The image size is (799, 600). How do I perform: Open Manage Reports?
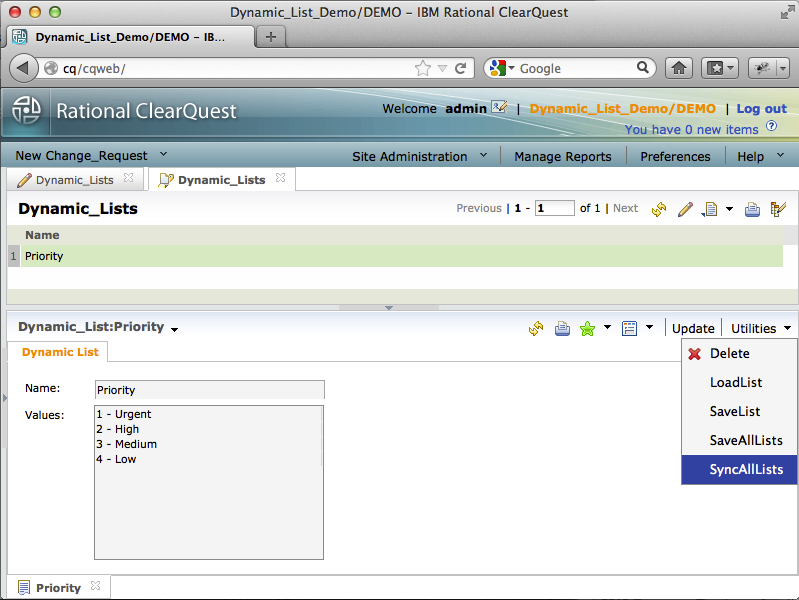[x=563, y=156]
